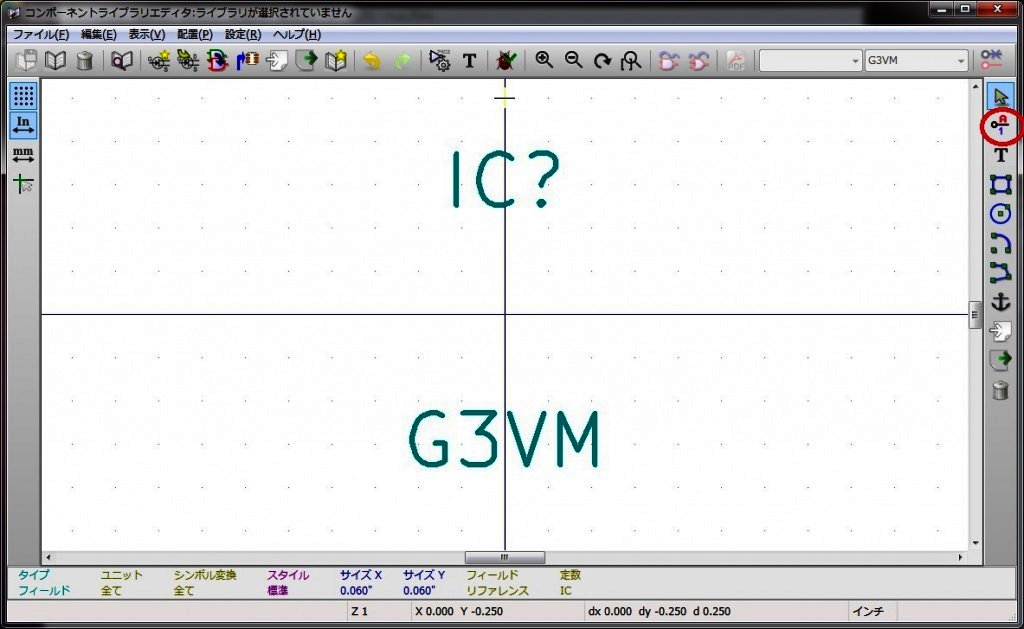Screen dimensions: 1024x629
Task: Open the PDF documentation icon
Action: click(736, 60)
